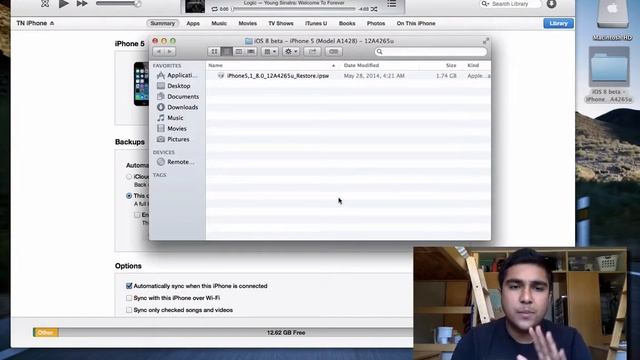Switch Finder to icon view

point(214,51)
